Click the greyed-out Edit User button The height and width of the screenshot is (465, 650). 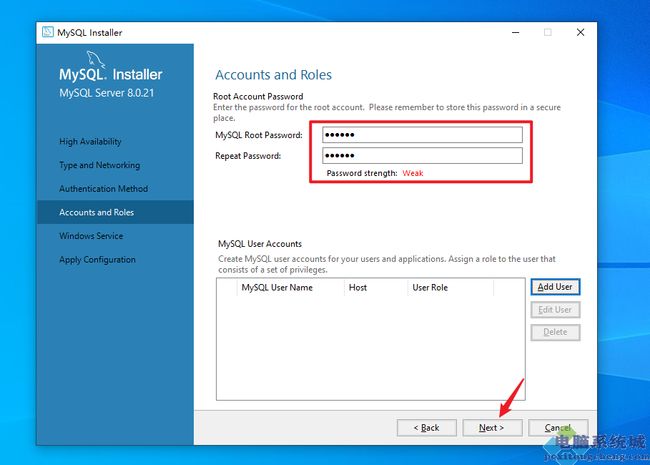pos(555,310)
